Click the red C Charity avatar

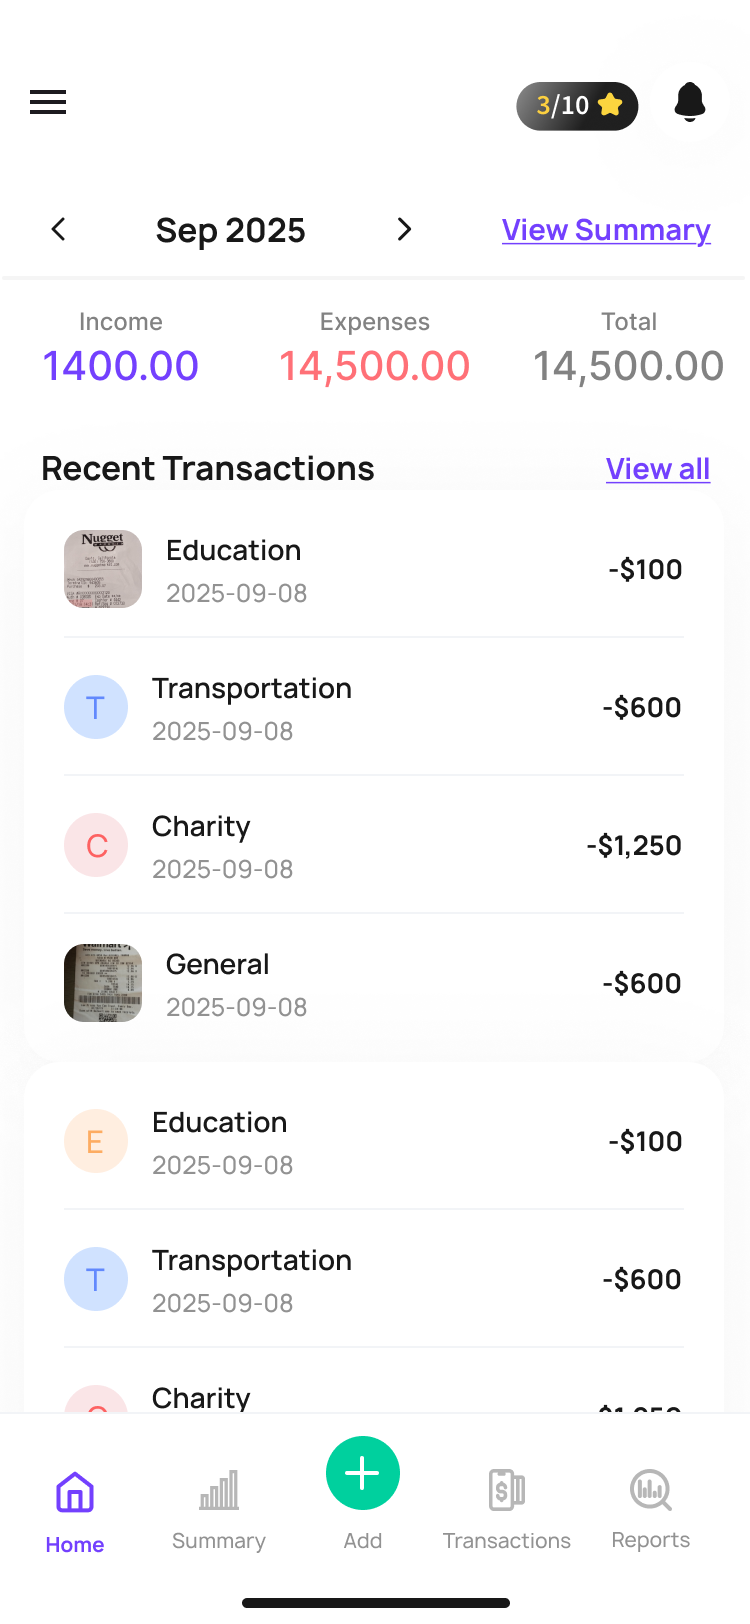(x=96, y=845)
